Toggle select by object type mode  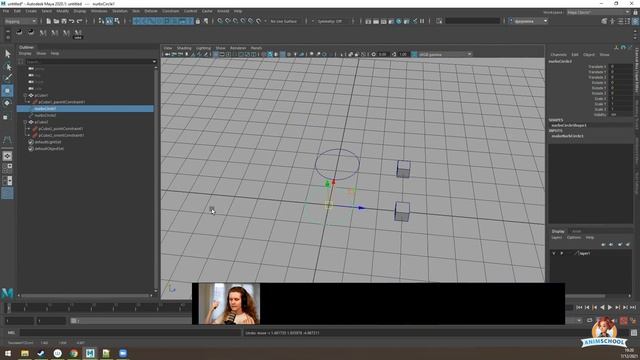[x=109, y=21]
